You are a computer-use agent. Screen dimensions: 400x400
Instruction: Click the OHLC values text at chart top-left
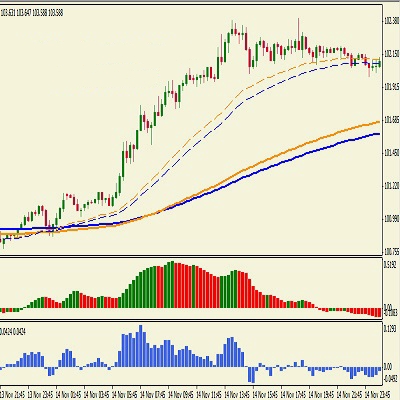tap(32, 13)
